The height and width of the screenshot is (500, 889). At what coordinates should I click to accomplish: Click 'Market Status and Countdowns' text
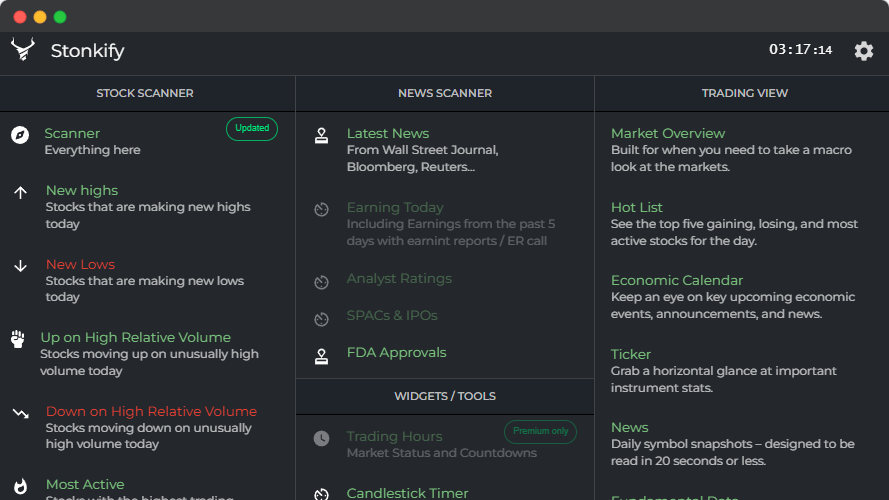(442, 453)
